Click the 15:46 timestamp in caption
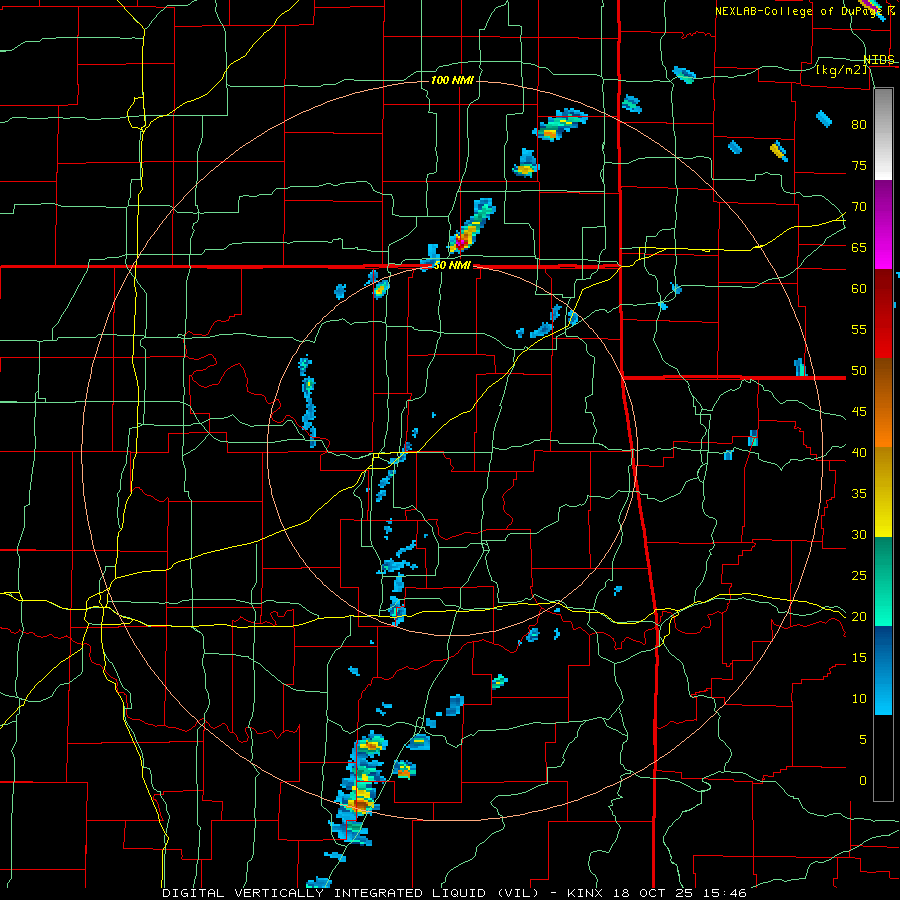The width and height of the screenshot is (900, 900). pos(727,893)
